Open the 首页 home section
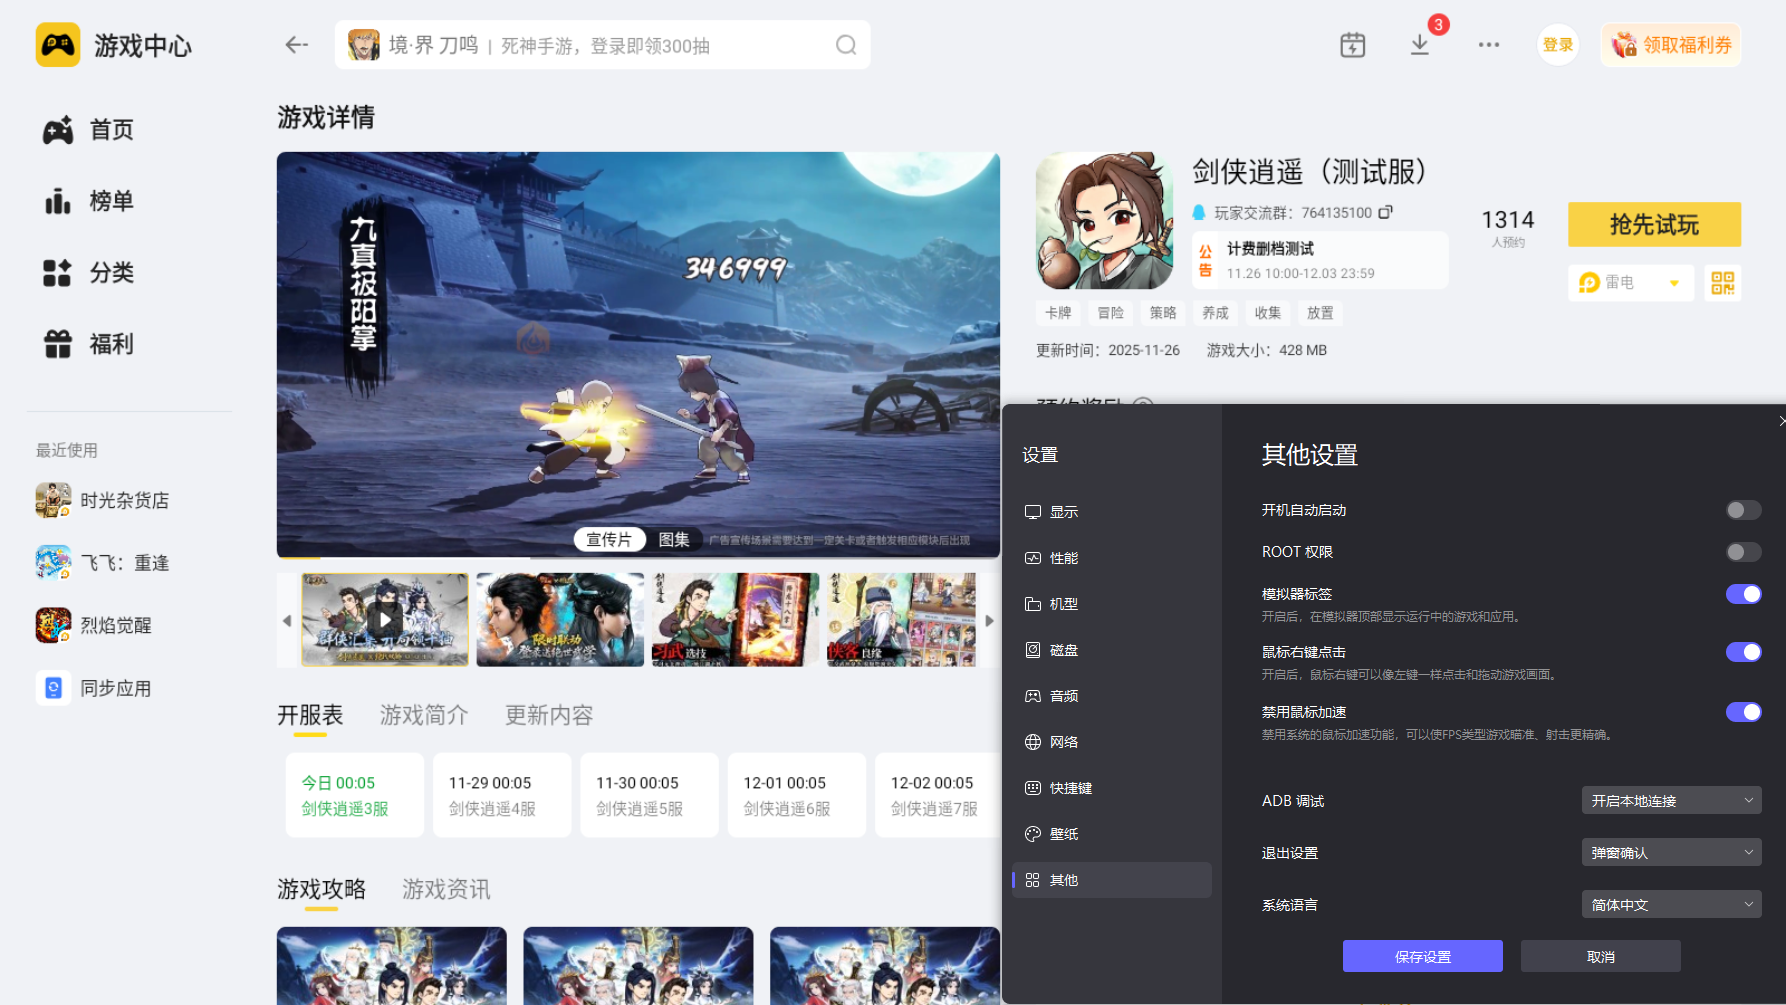Screen dimensions: 1786x1005 click(111, 129)
